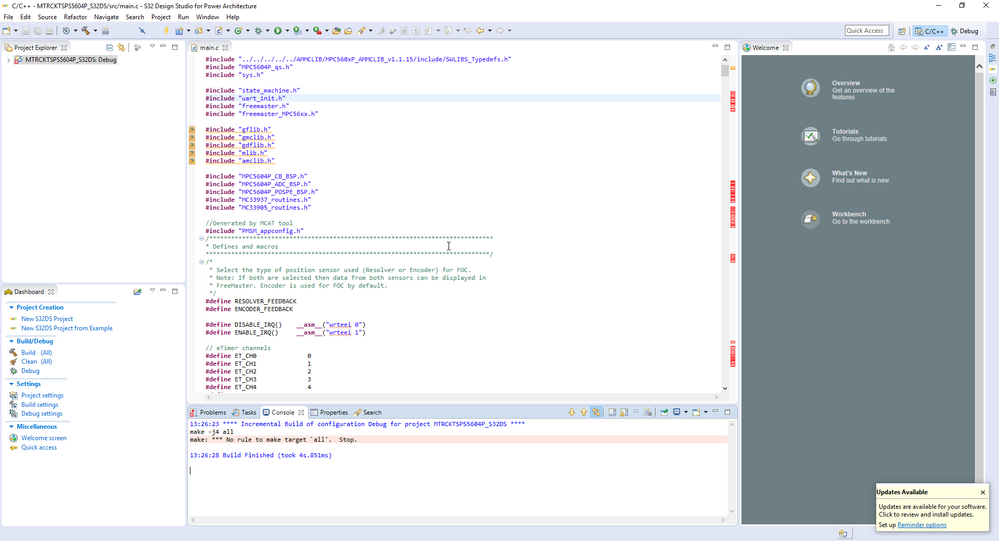Click the Welcome view Home icon
Viewport: 999px width, 541px height.
click(891, 47)
